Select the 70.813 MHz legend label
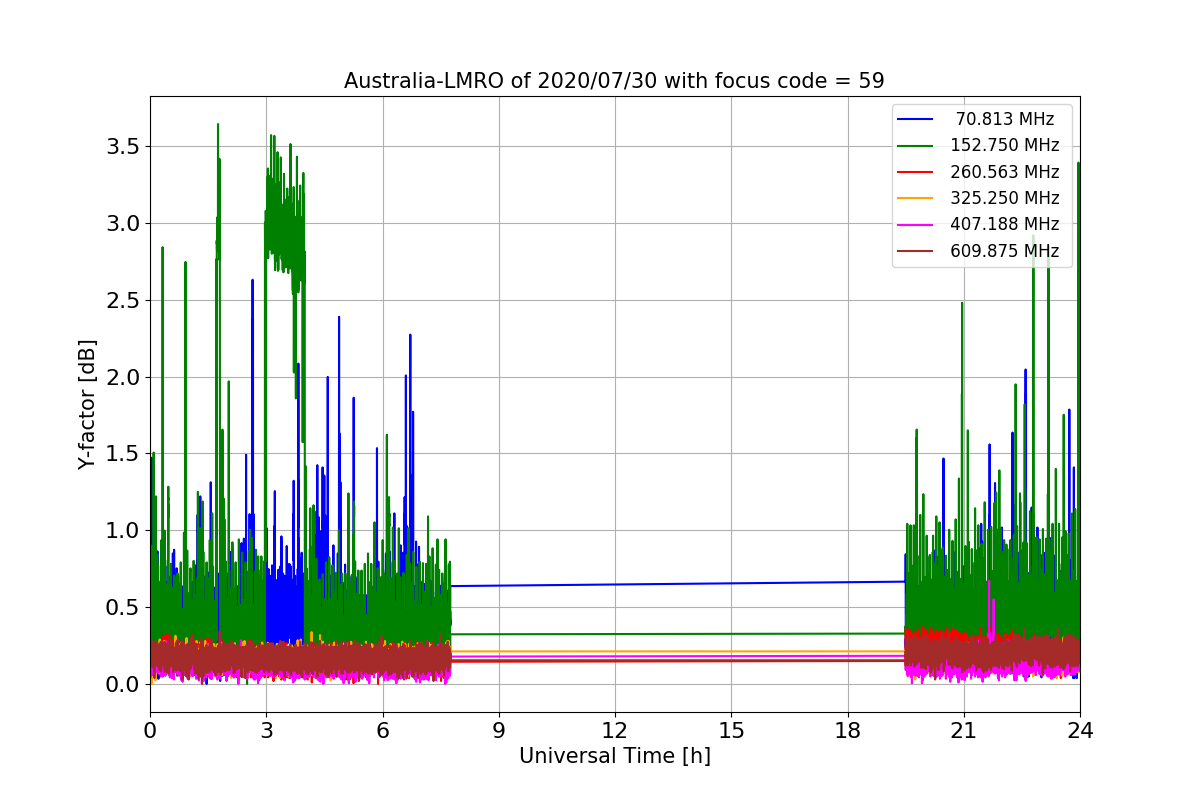This screenshot has height=800, width=1200. pyautogui.click(x=1005, y=119)
